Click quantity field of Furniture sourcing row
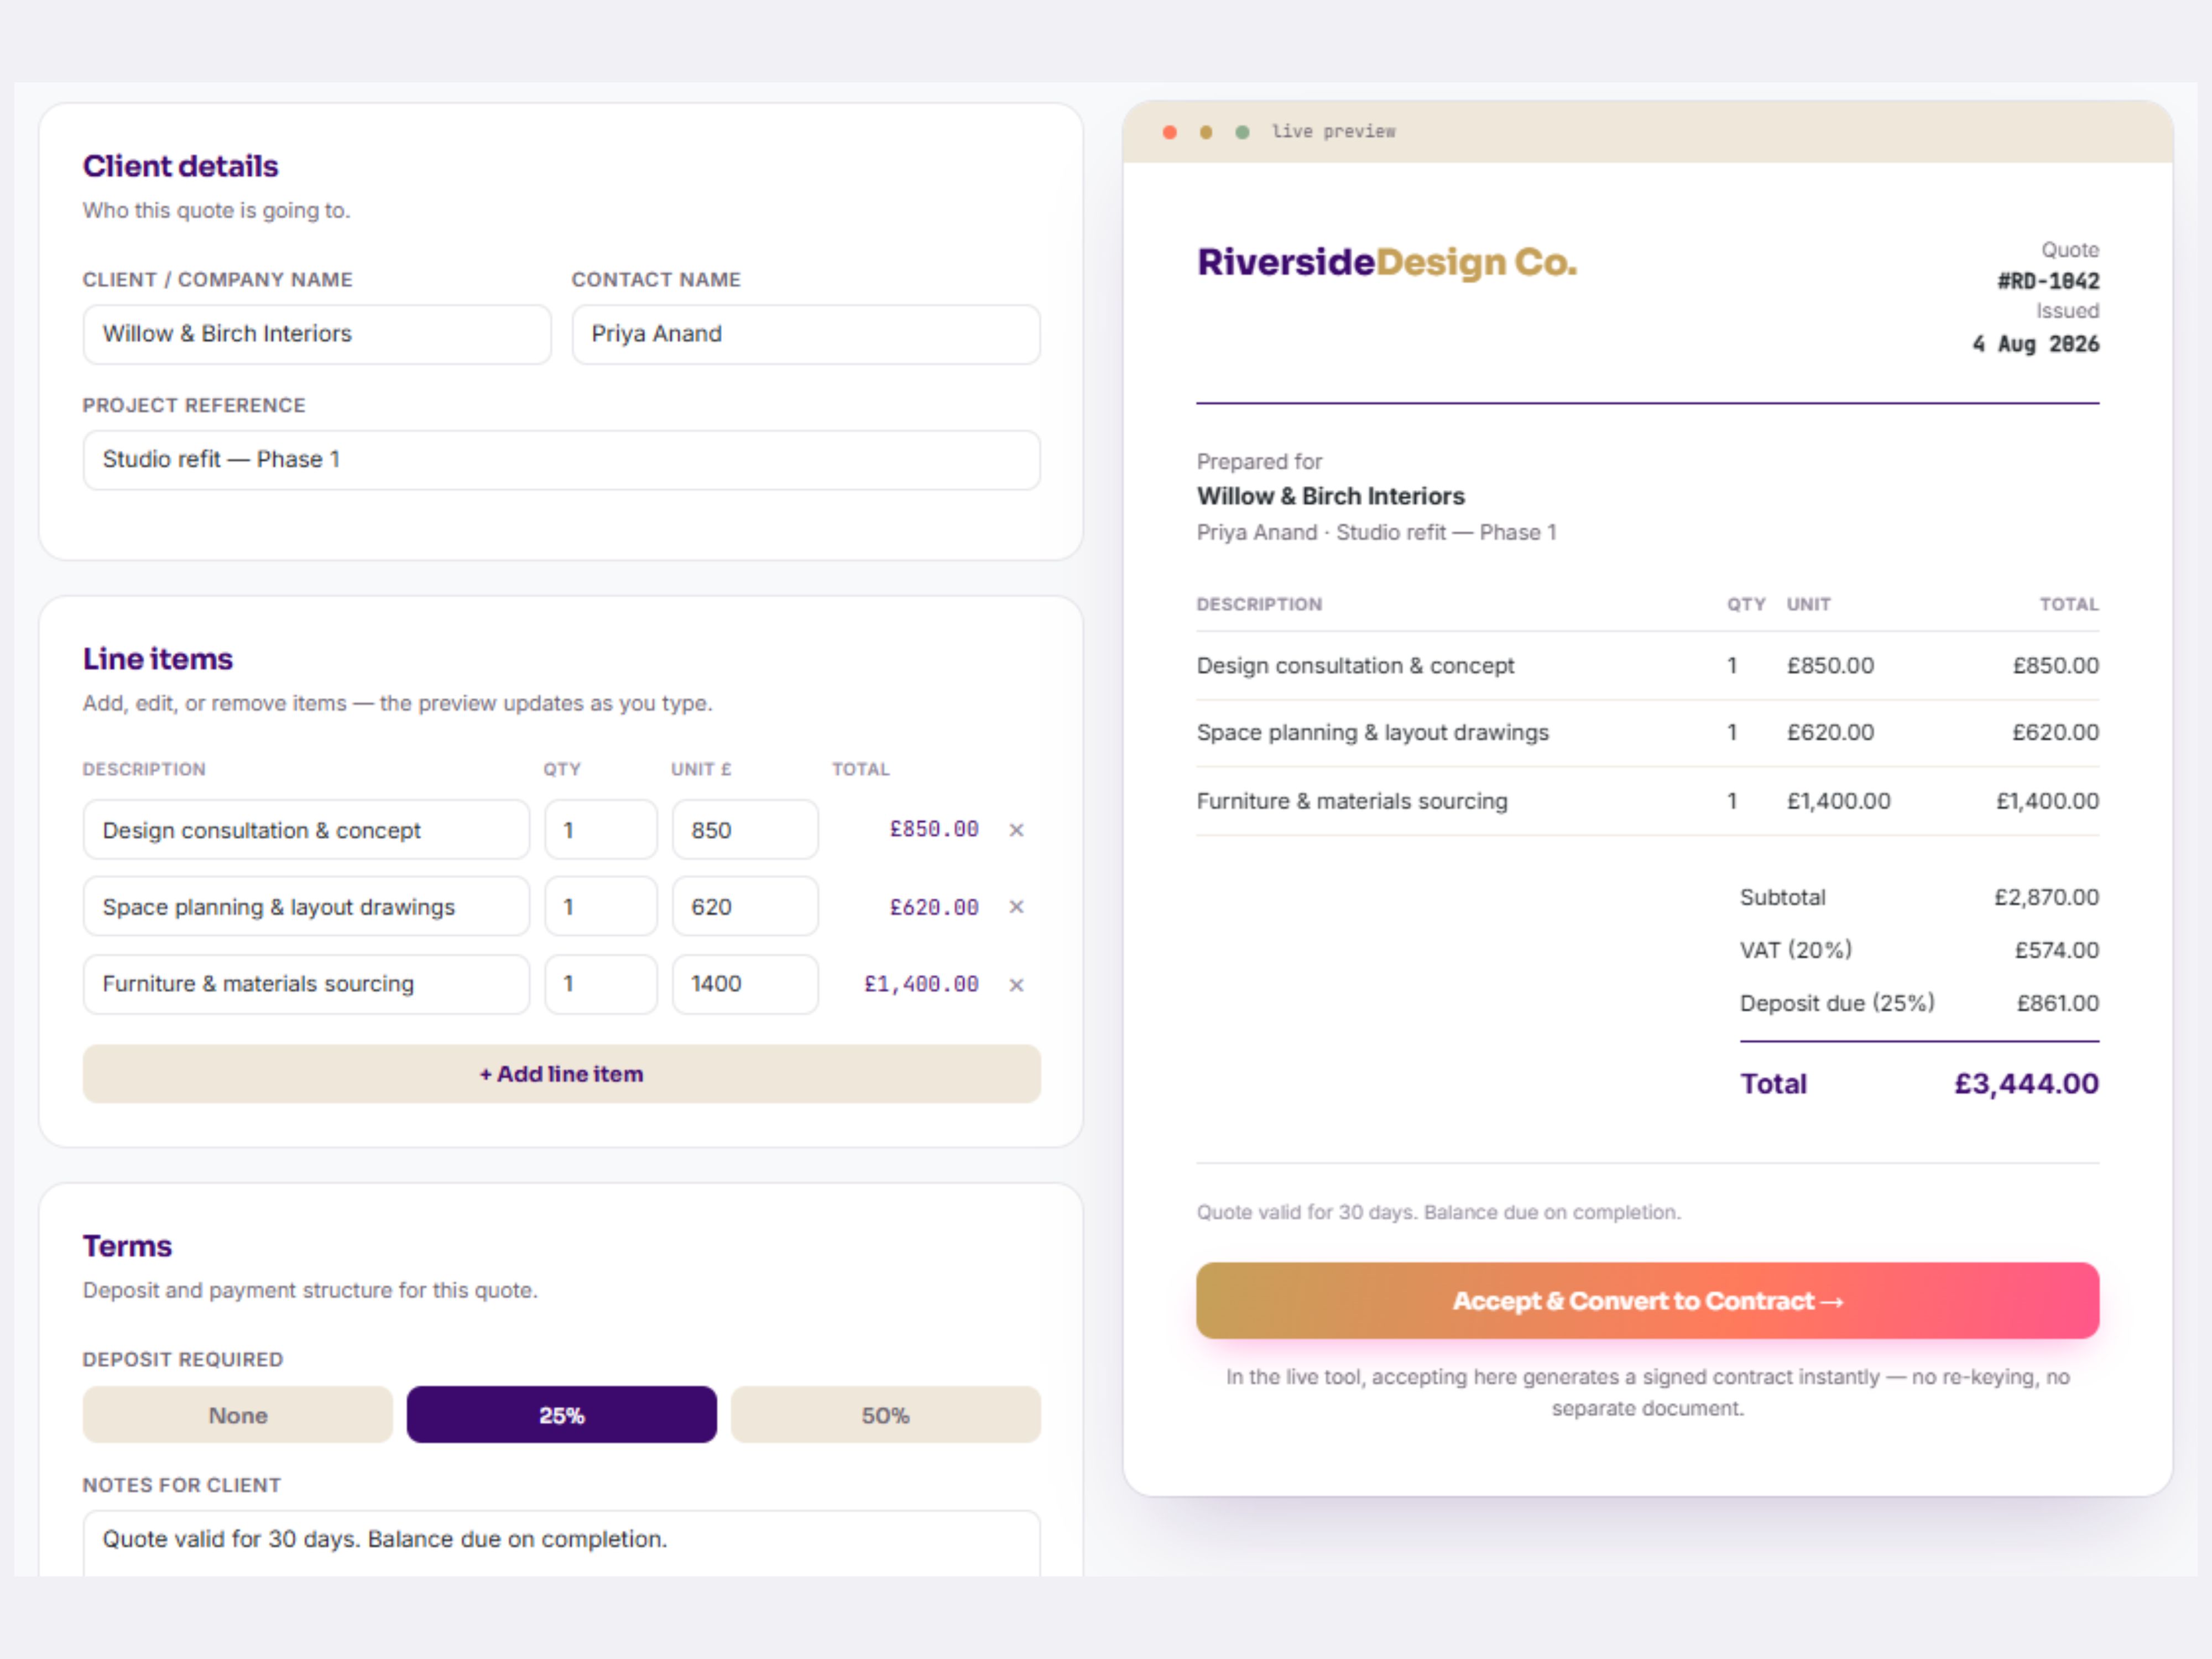 (601, 985)
